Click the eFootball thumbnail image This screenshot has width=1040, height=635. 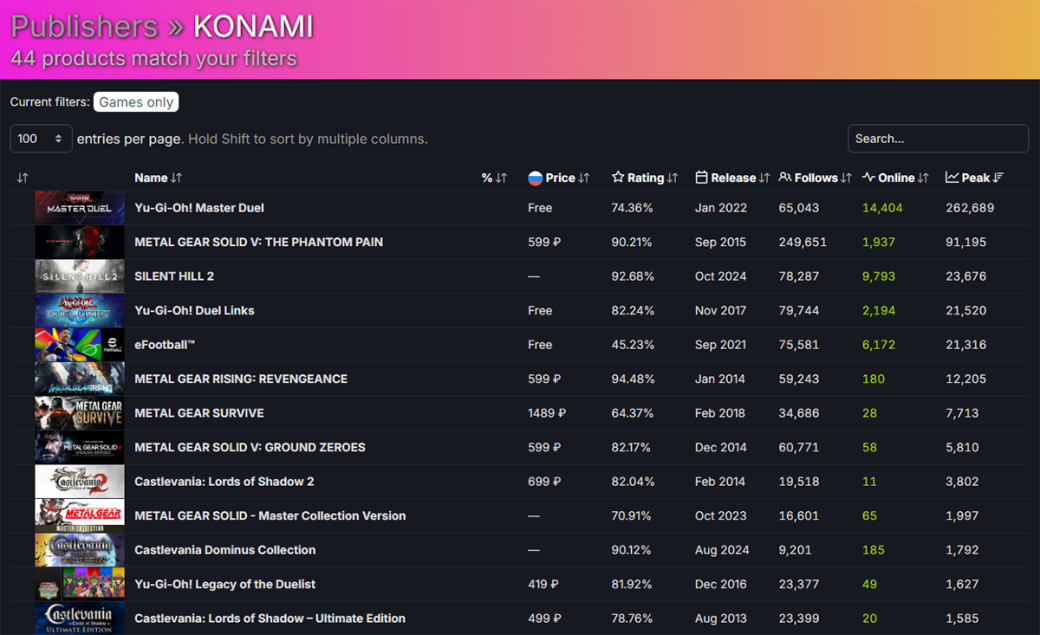[x=80, y=344]
